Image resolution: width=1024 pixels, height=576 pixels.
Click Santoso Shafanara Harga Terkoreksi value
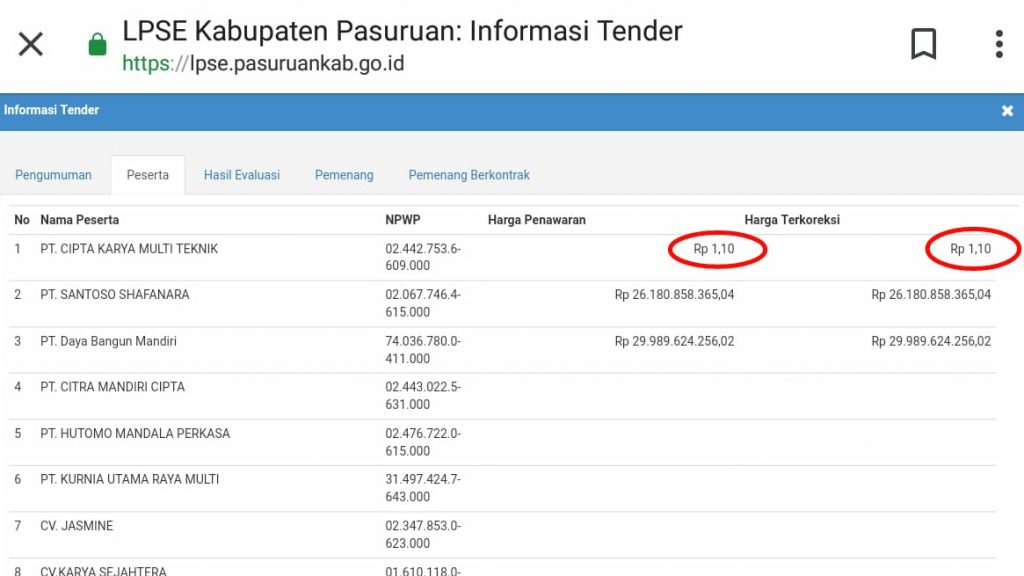click(x=931, y=295)
